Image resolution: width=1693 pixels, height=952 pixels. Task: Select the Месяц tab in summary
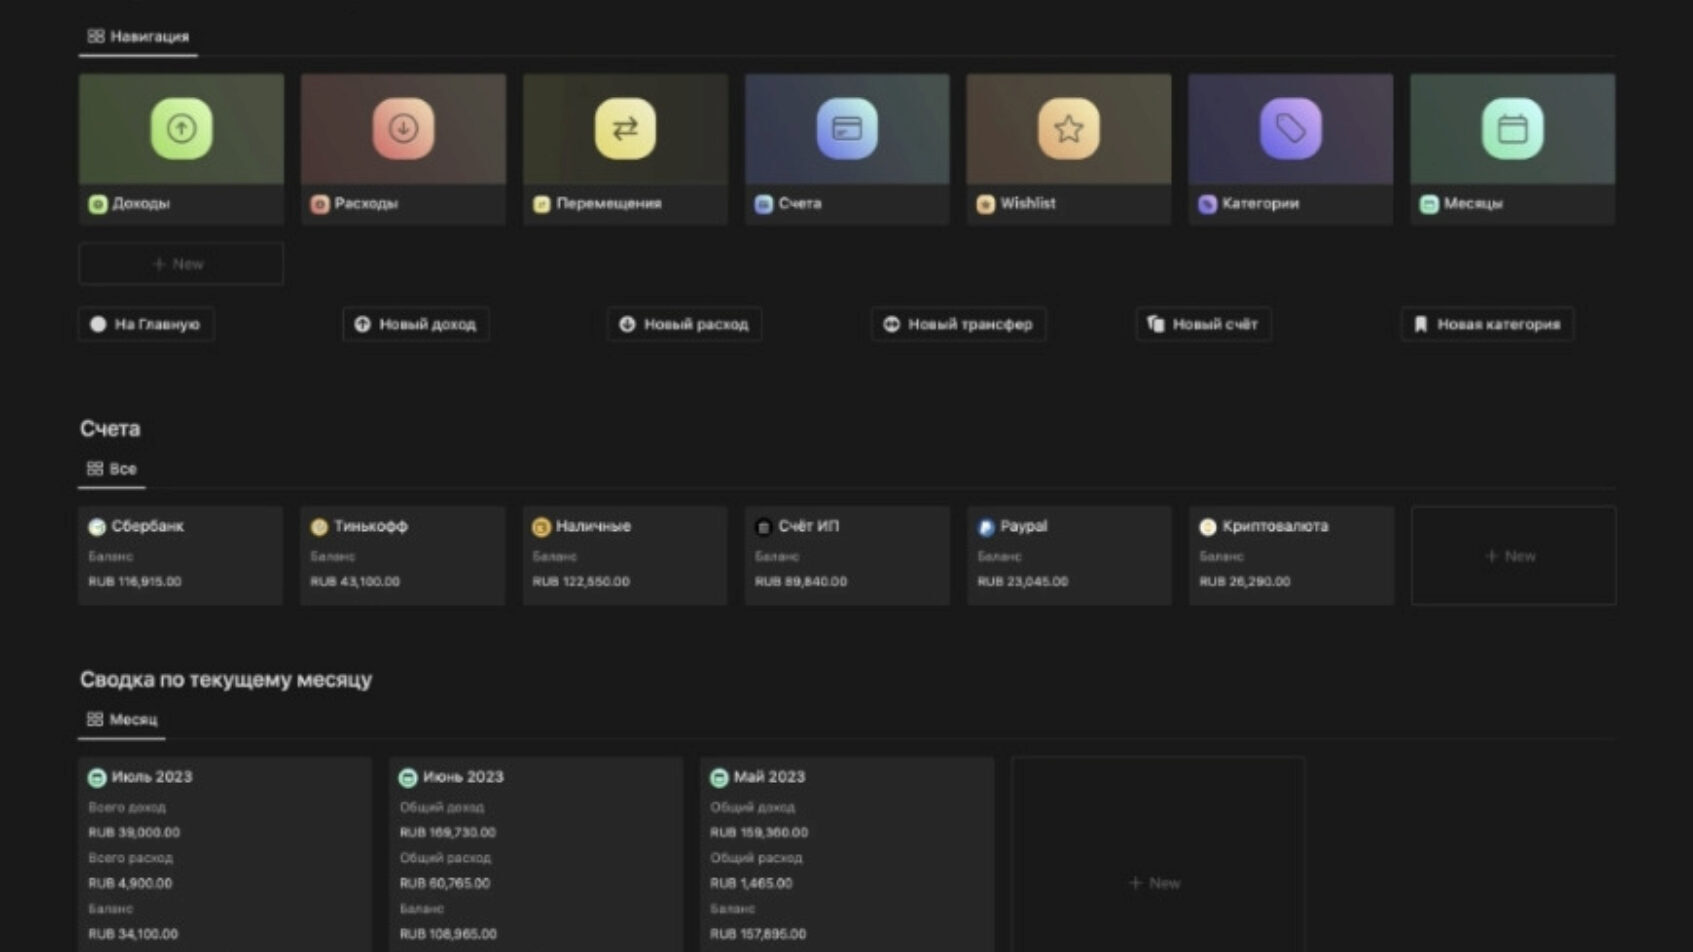point(122,720)
